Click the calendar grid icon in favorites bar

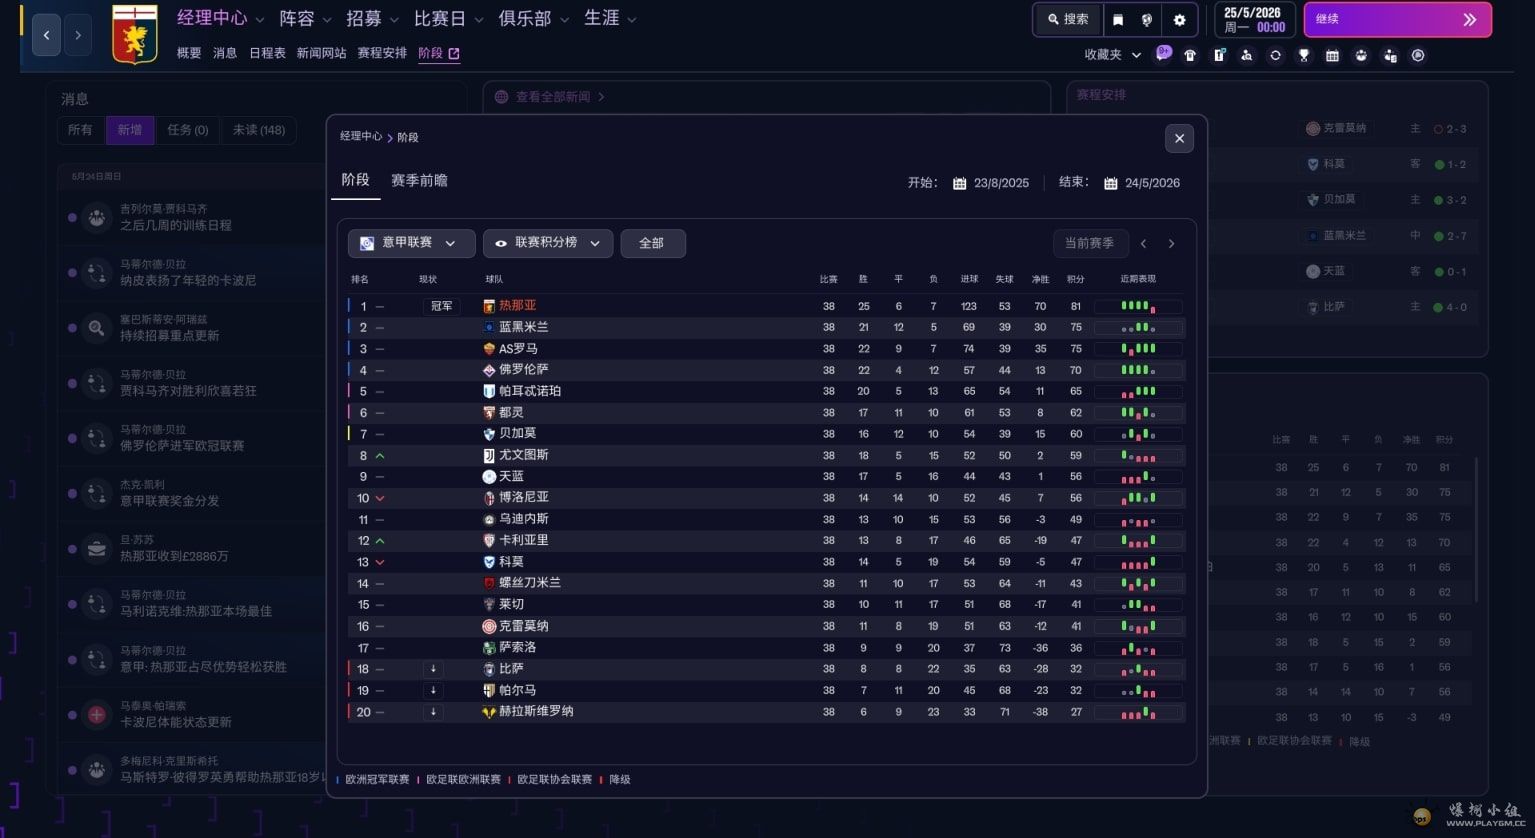(1332, 56)
